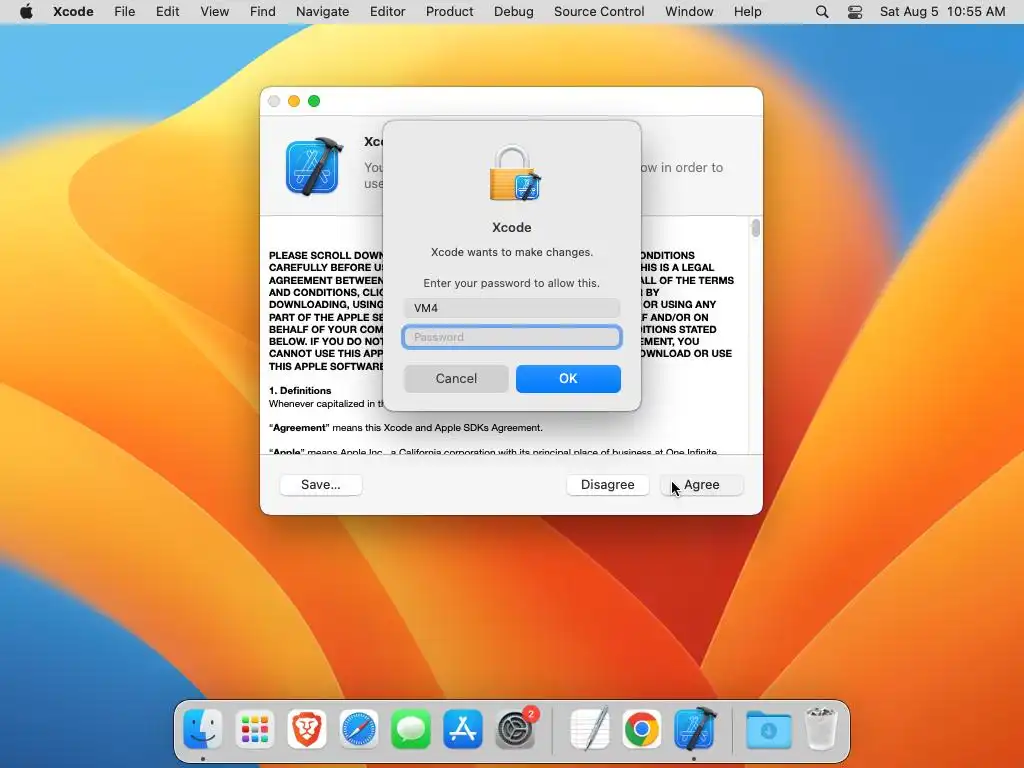Open the Editor menu
The image size is (1024, 768).
click(x=387, y=12)
